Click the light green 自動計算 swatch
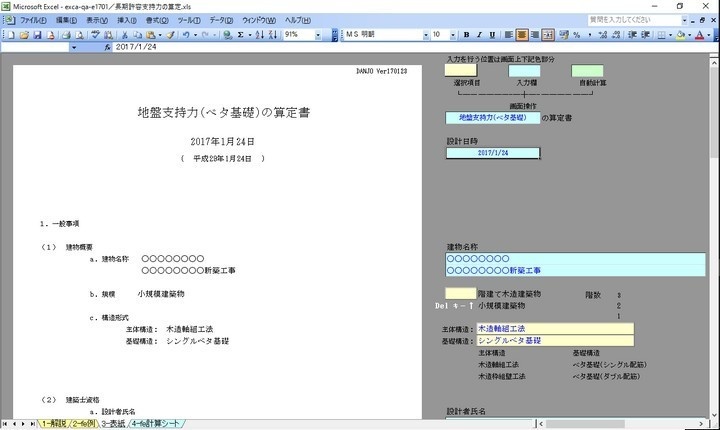The width and height of the screenshot is (720, 430). click(x=587, y=71)
